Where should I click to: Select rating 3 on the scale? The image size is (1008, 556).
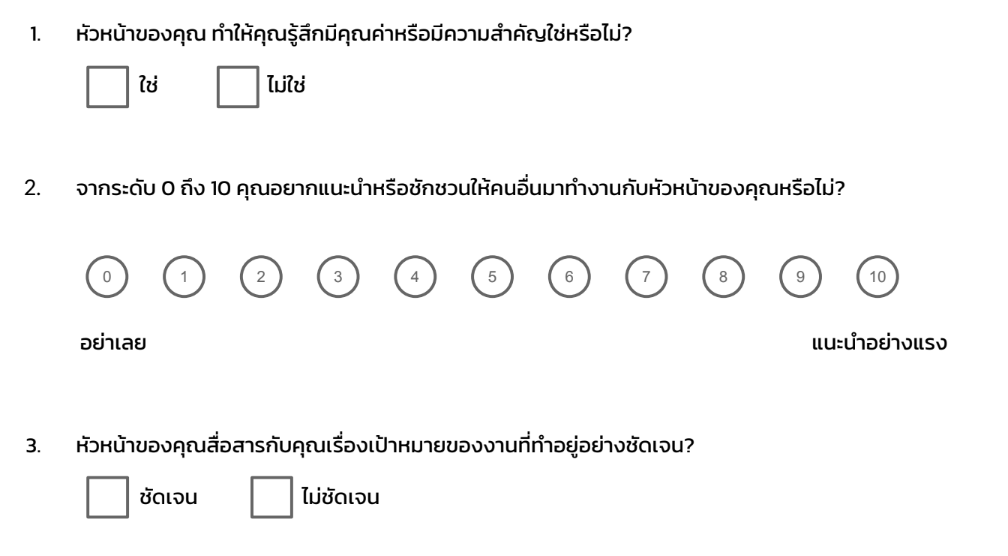point(338,276)
